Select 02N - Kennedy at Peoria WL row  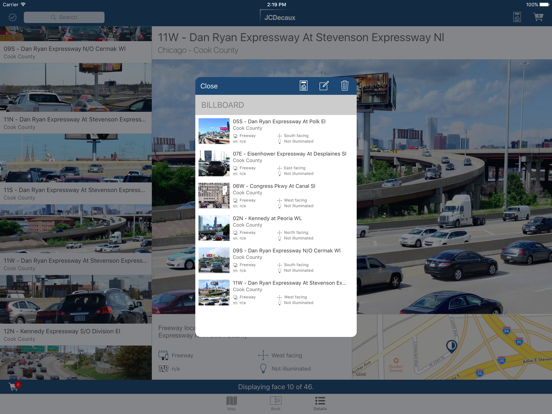pos(276,228)
